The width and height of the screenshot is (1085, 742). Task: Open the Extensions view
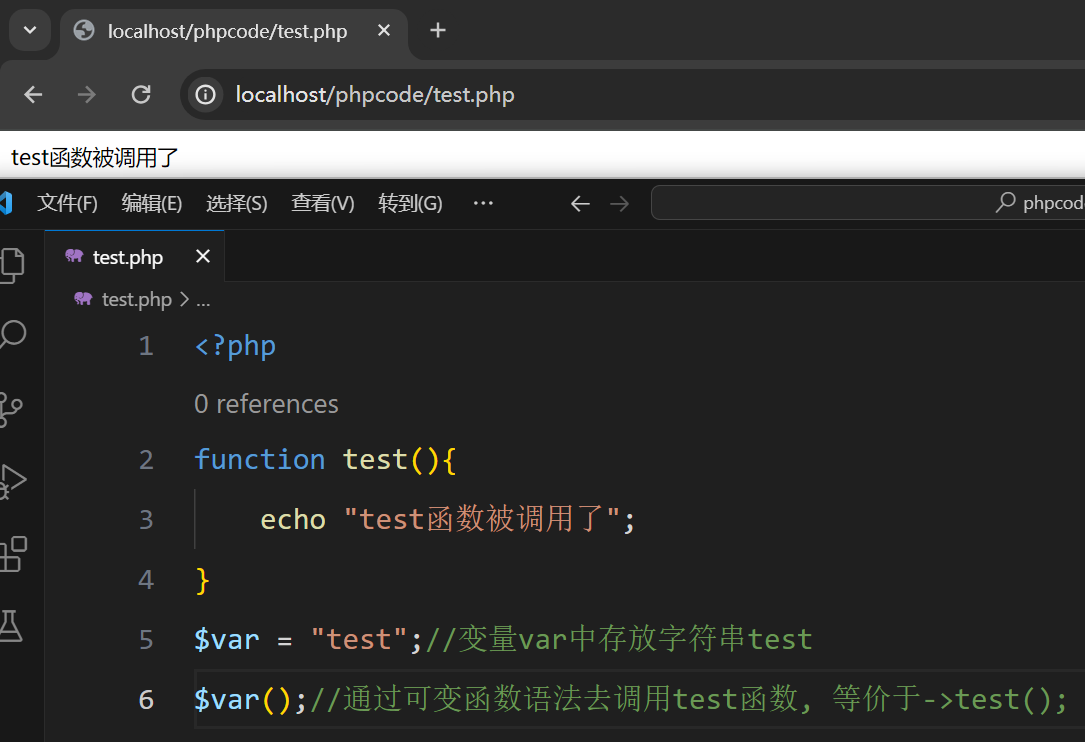[10, 554]
